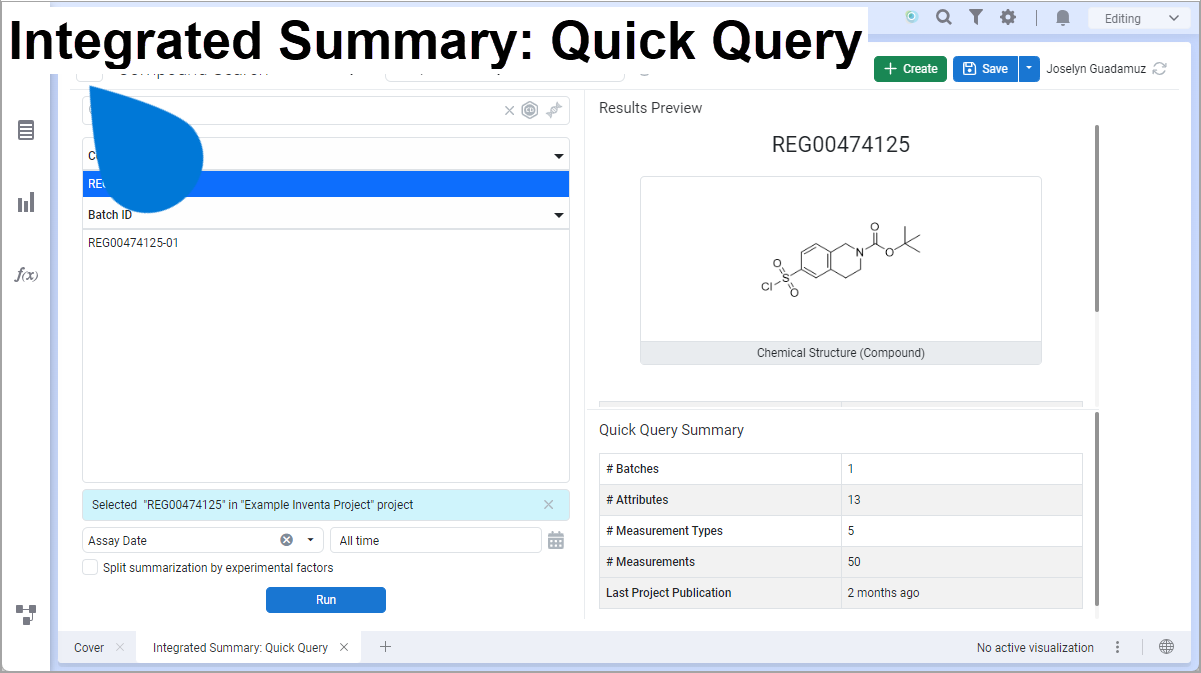Click the green Create button
This screenshot has height=673, width=1201.
(x=910, y=69)
